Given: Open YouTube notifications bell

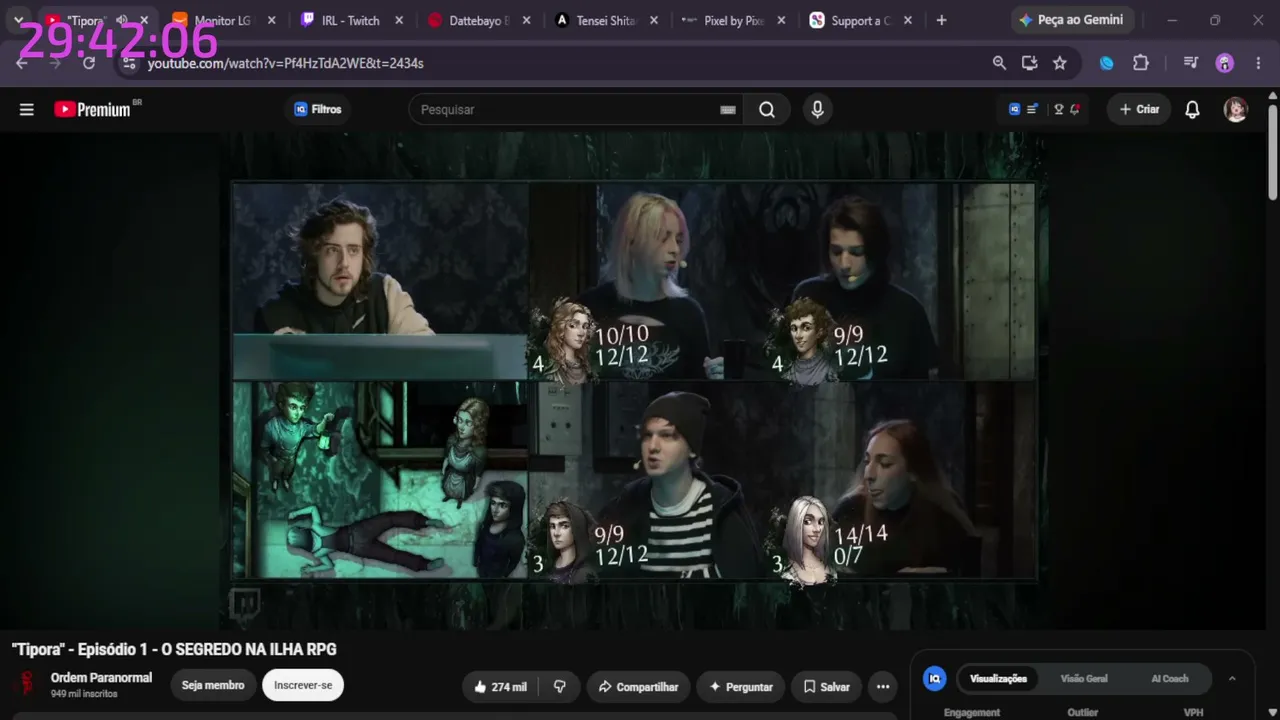Looking at the screenshot, I should point(1192,110).
